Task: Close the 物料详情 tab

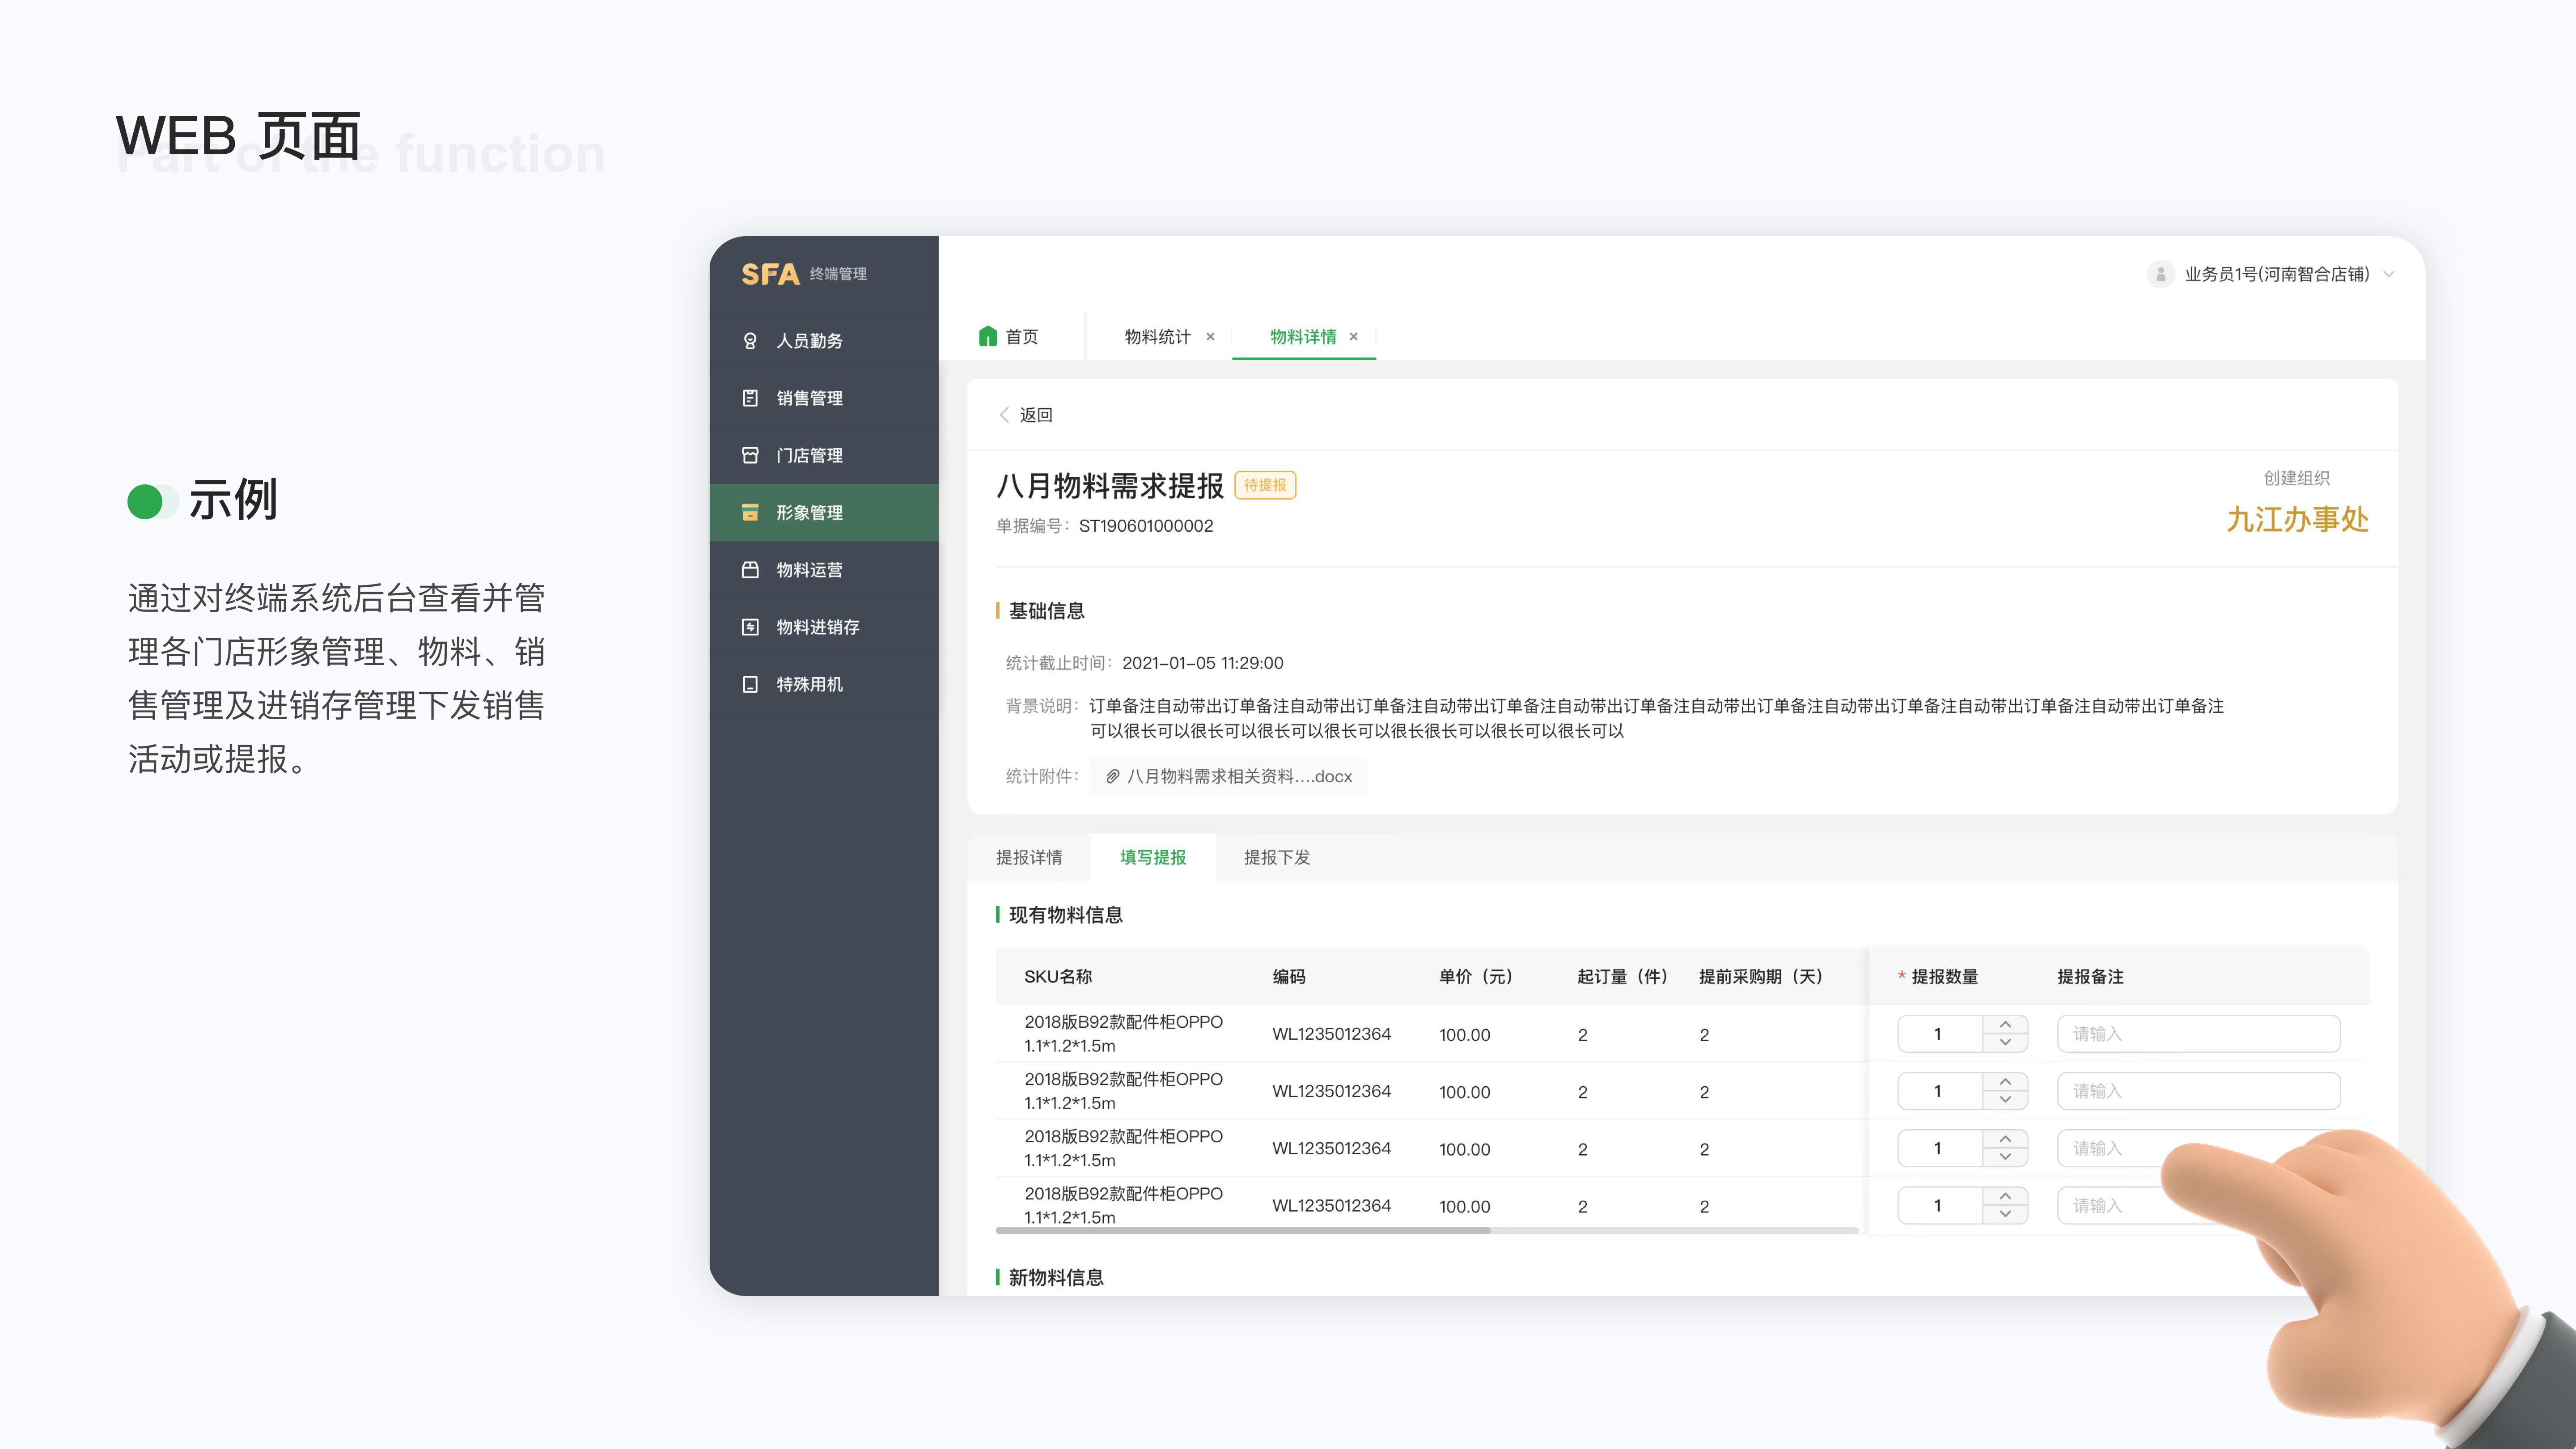Action: click(x=1354, y=337)
